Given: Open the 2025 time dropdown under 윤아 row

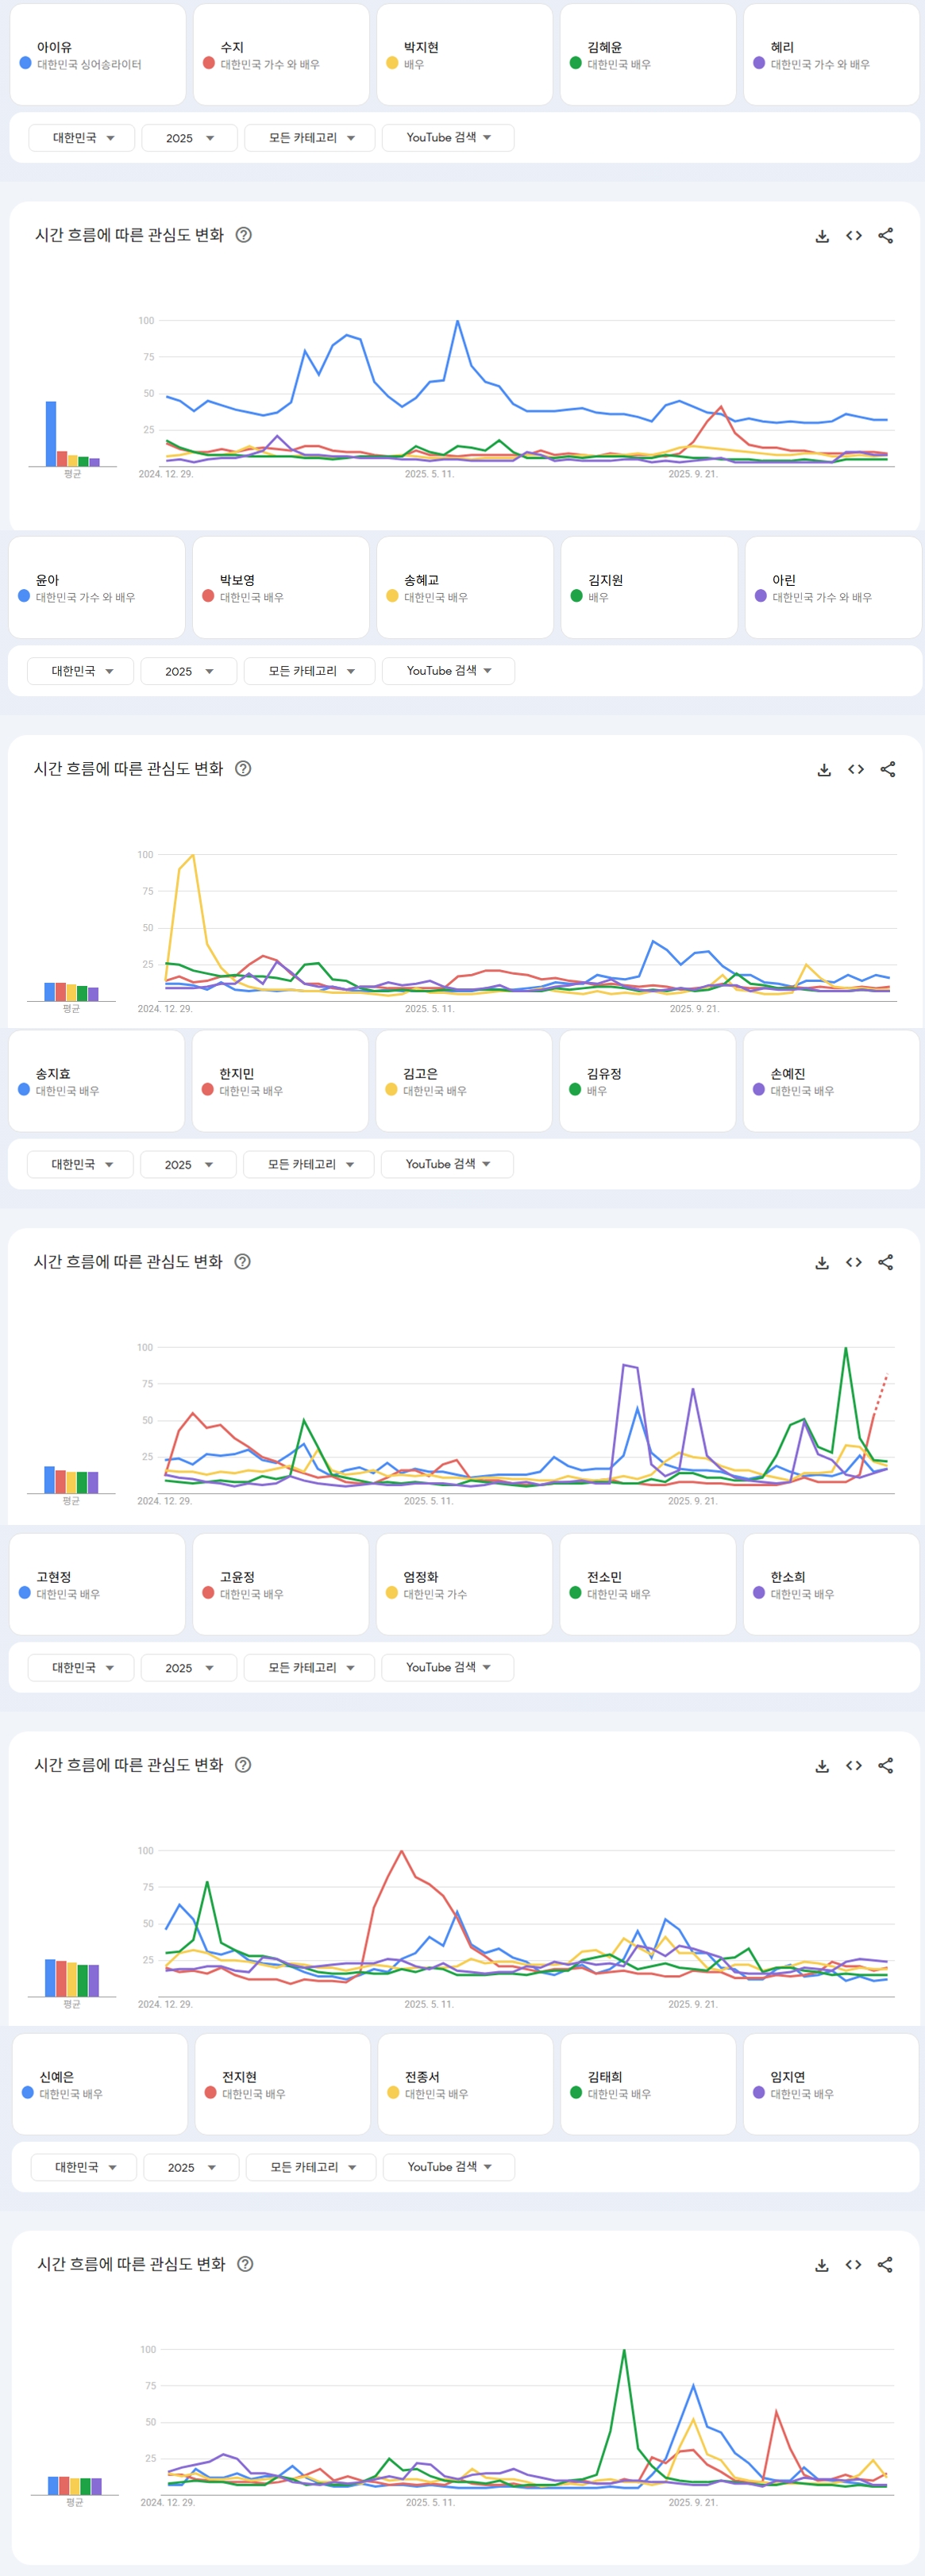Looking at the screenshot, I should coord(189,671).
